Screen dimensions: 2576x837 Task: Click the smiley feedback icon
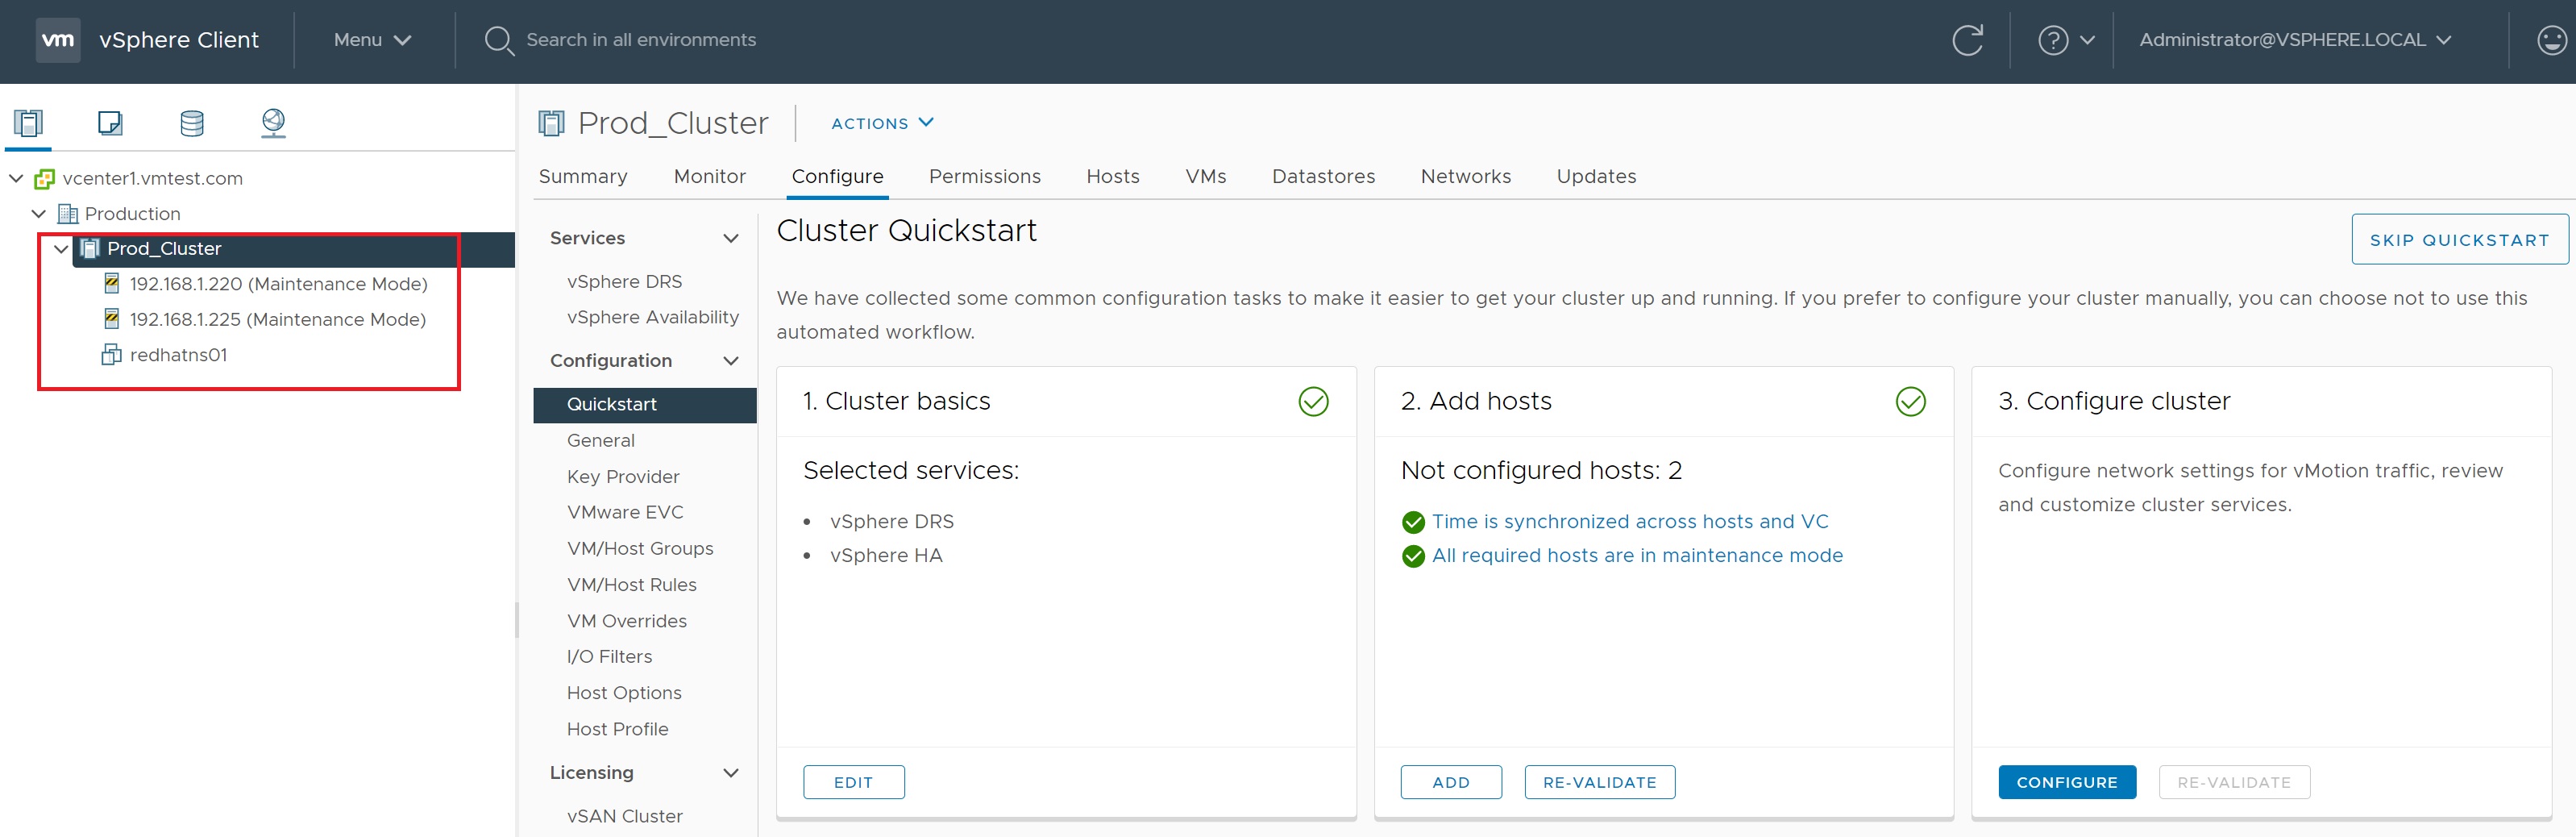click(2551, 40)
